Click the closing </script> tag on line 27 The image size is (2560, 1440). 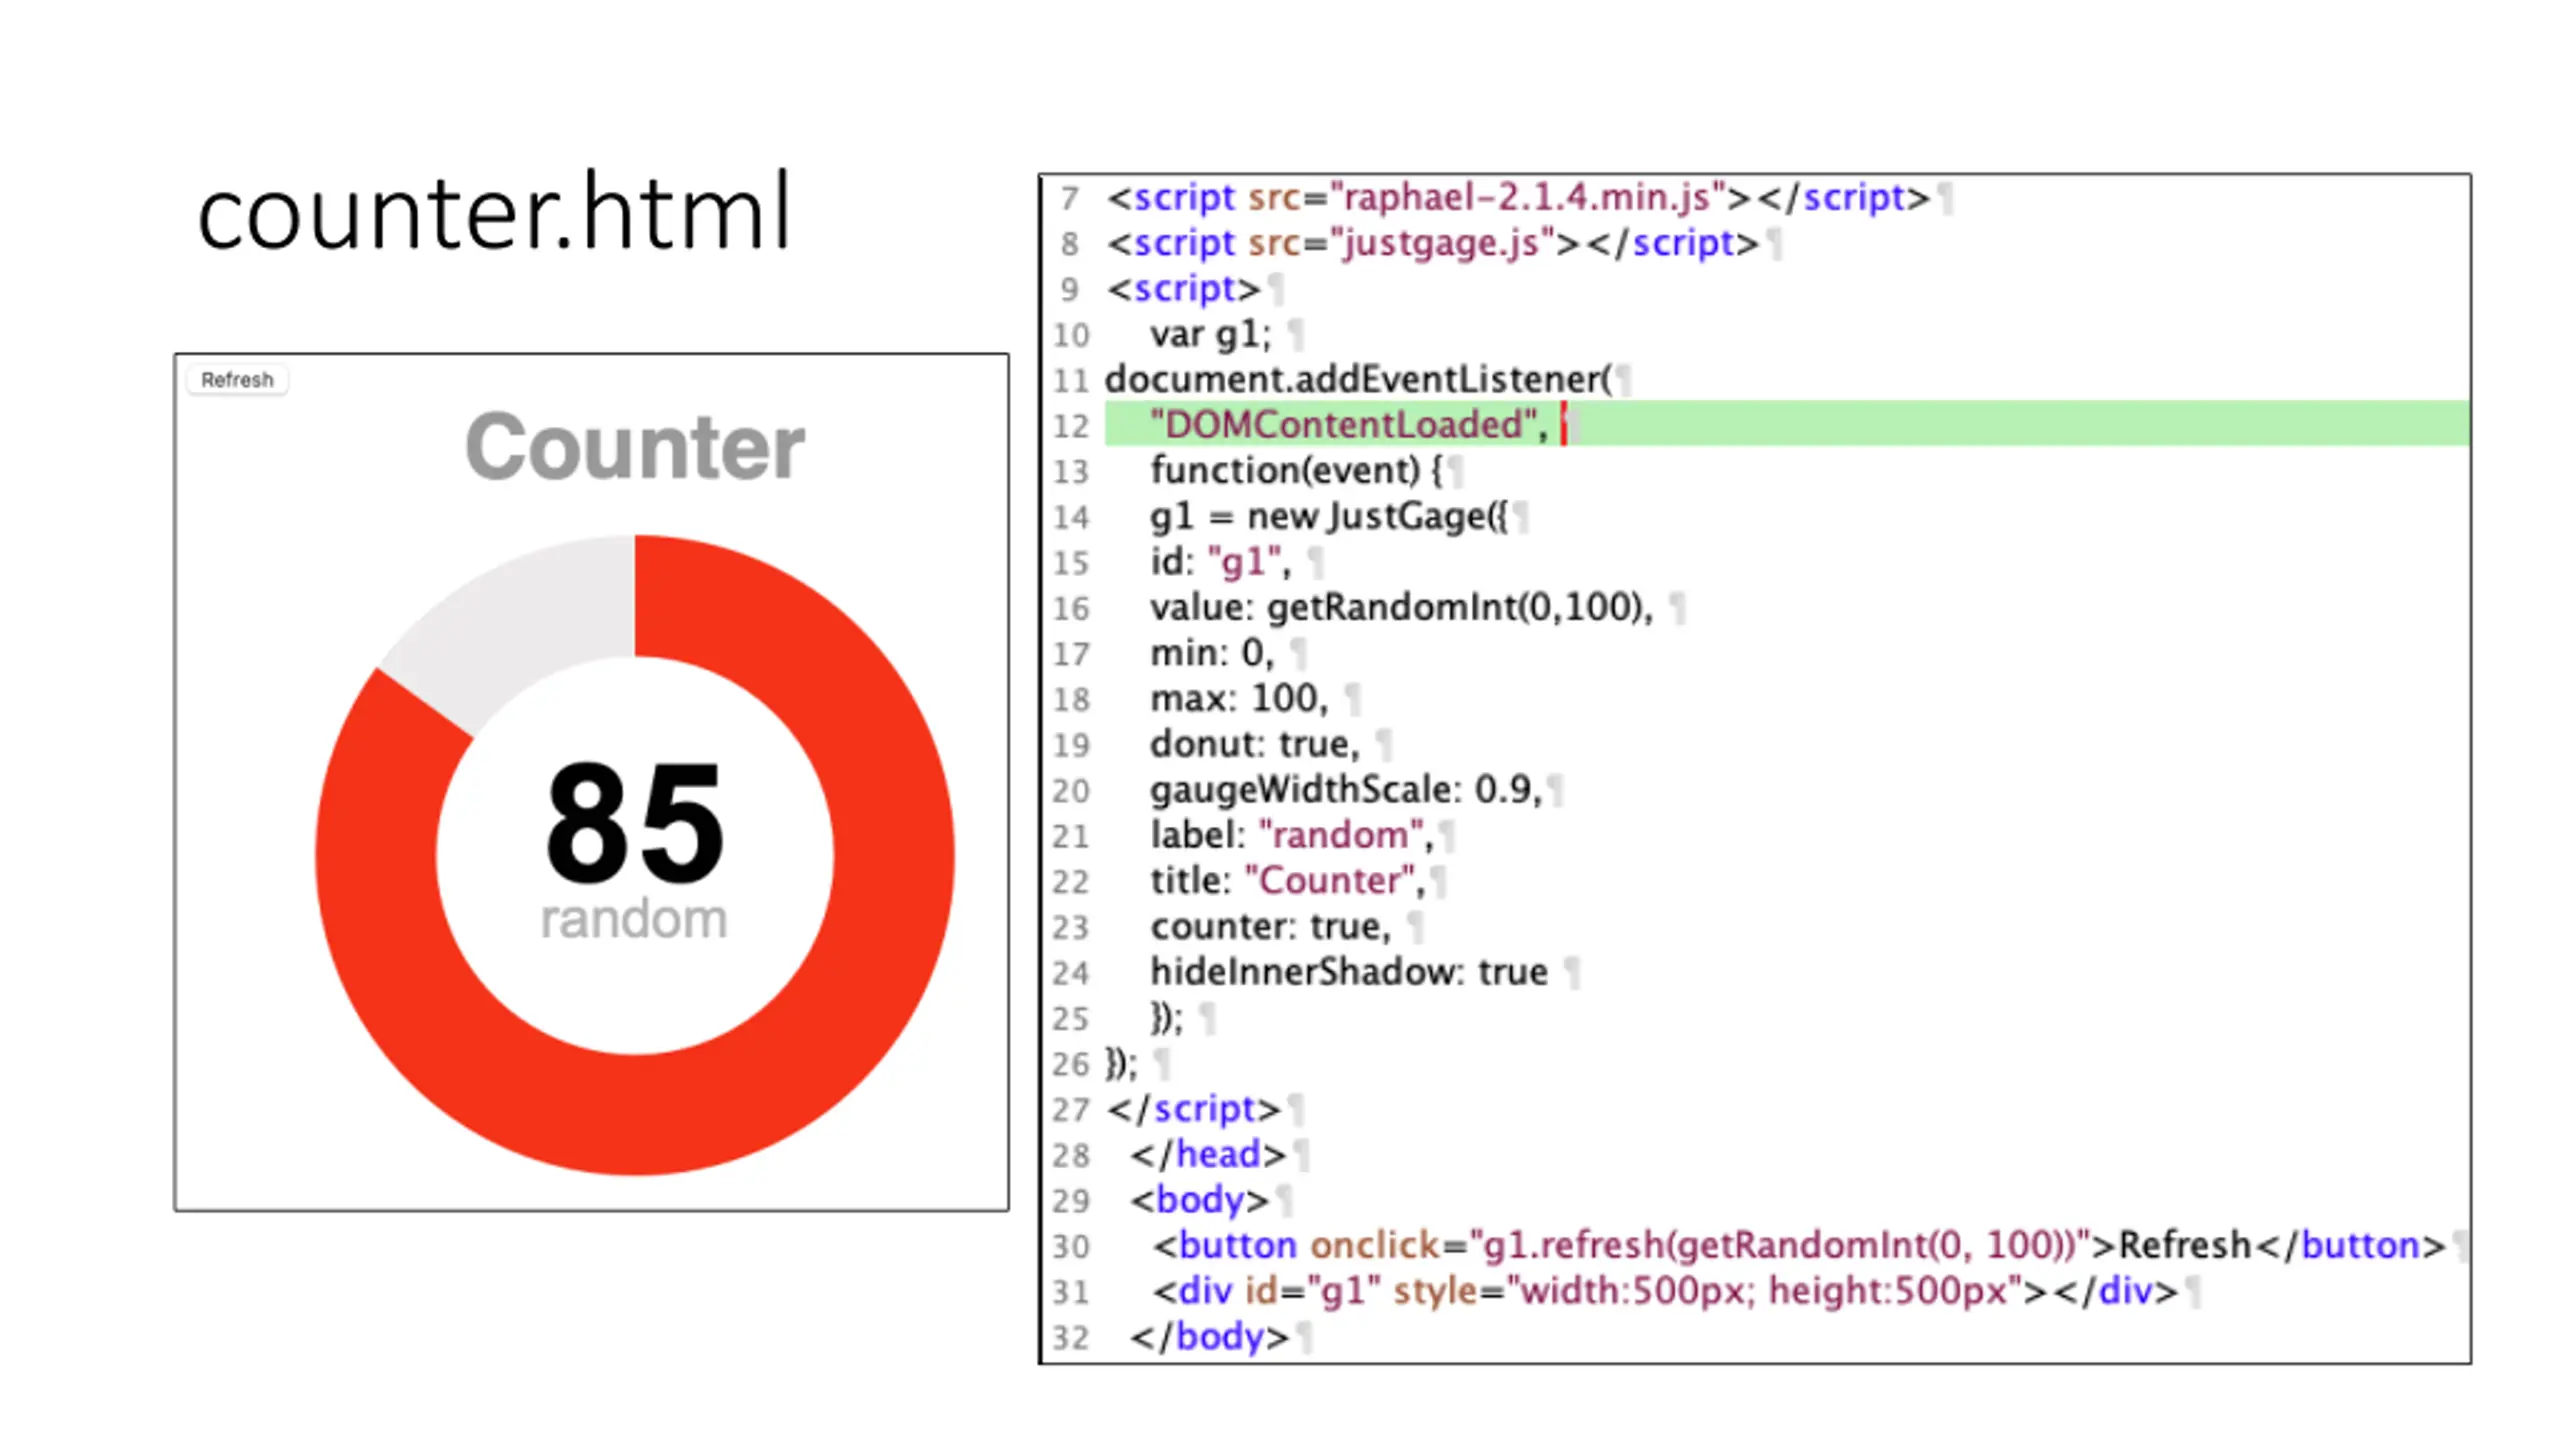coord(1193,1108)
